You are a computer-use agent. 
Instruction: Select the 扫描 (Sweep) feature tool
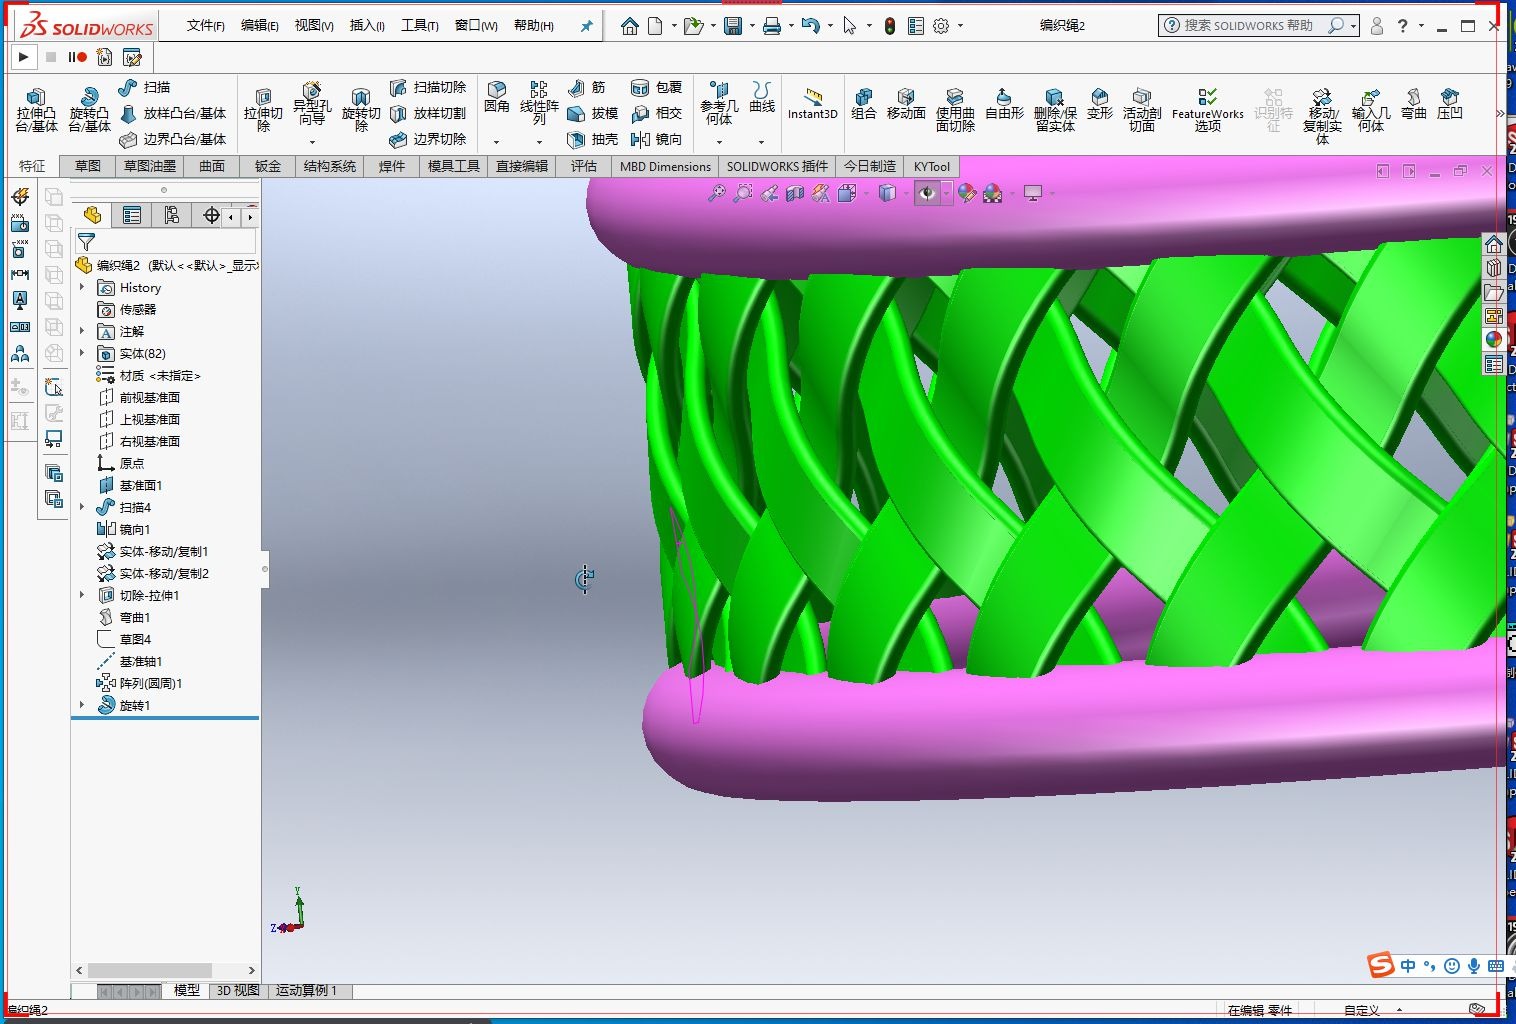click(155, 88)
